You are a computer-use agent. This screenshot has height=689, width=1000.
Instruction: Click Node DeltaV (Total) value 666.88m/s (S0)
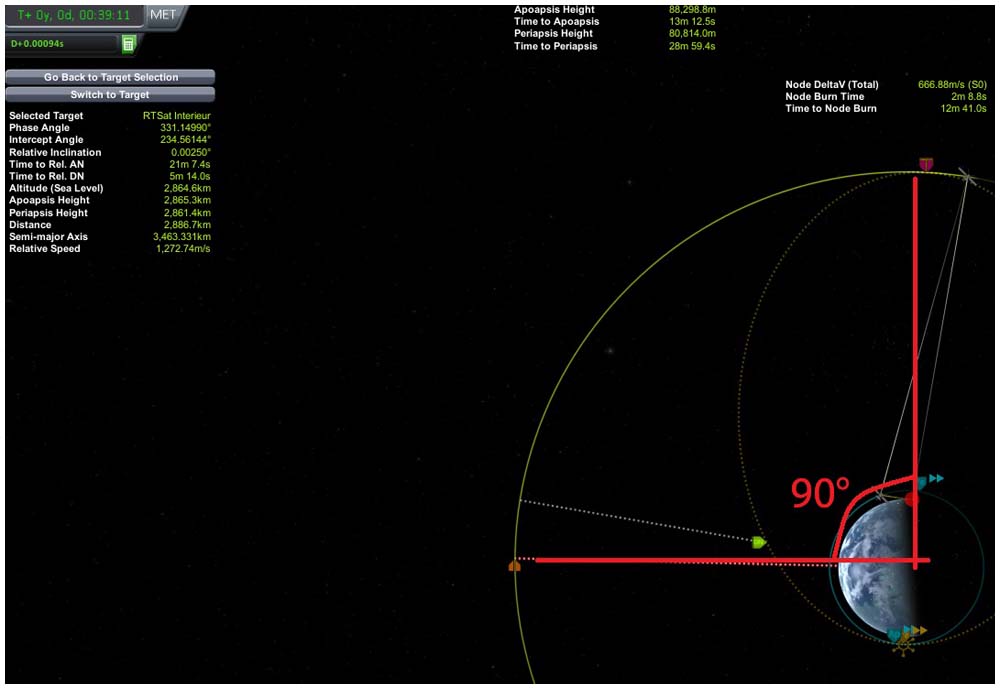952,84
